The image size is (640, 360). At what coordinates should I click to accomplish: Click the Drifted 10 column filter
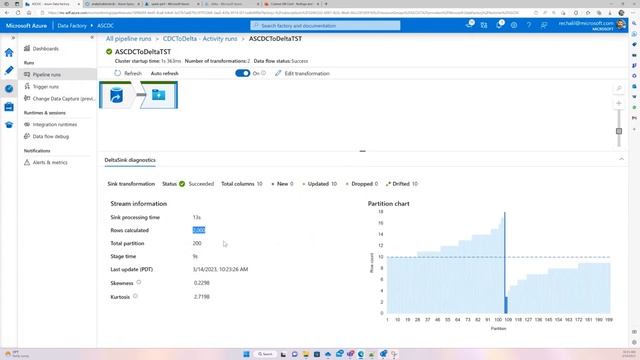(x=402, y=184)
